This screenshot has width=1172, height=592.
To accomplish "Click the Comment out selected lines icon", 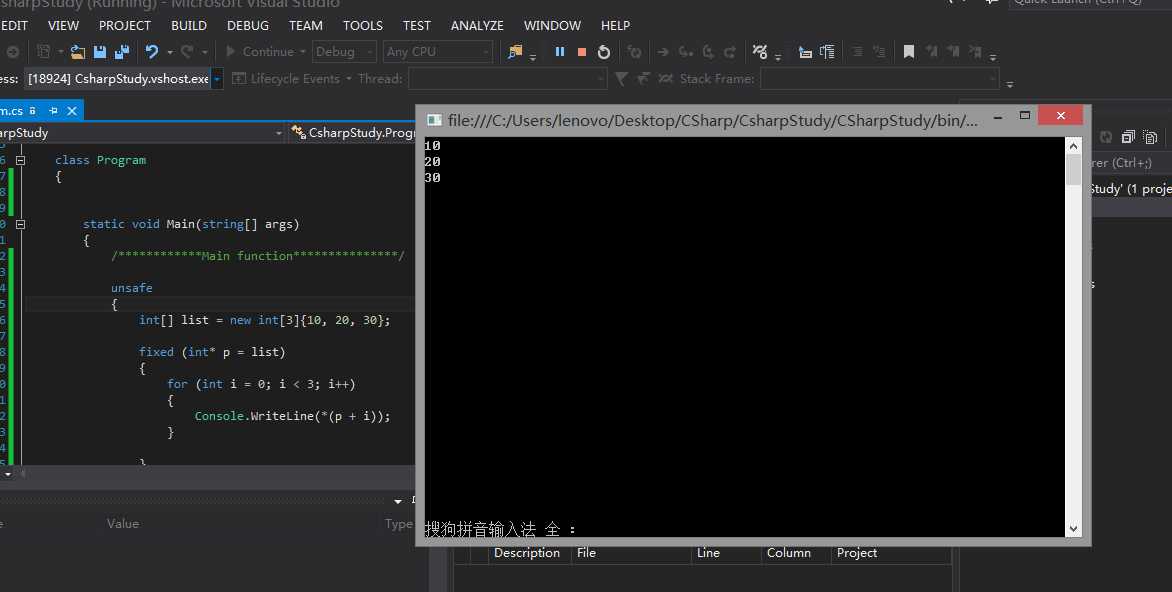I will 857,52.
